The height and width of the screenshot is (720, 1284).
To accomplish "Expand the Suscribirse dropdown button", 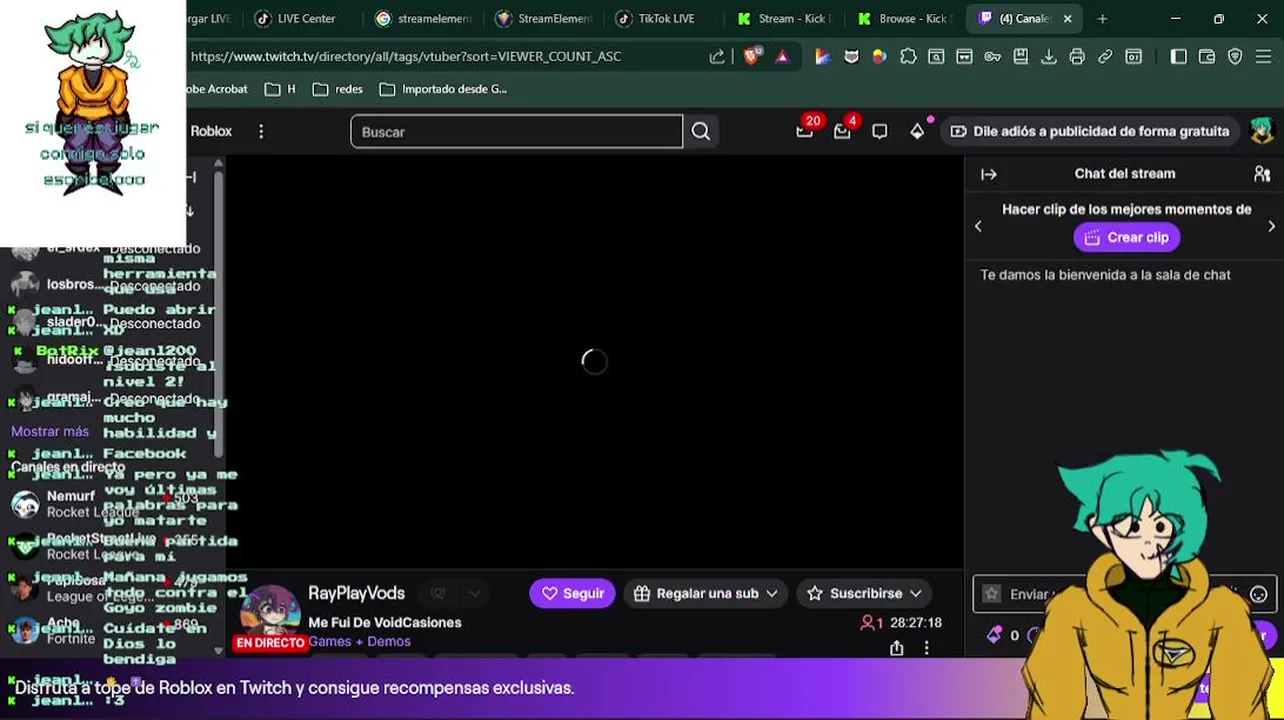I will (x=864, y=593).
